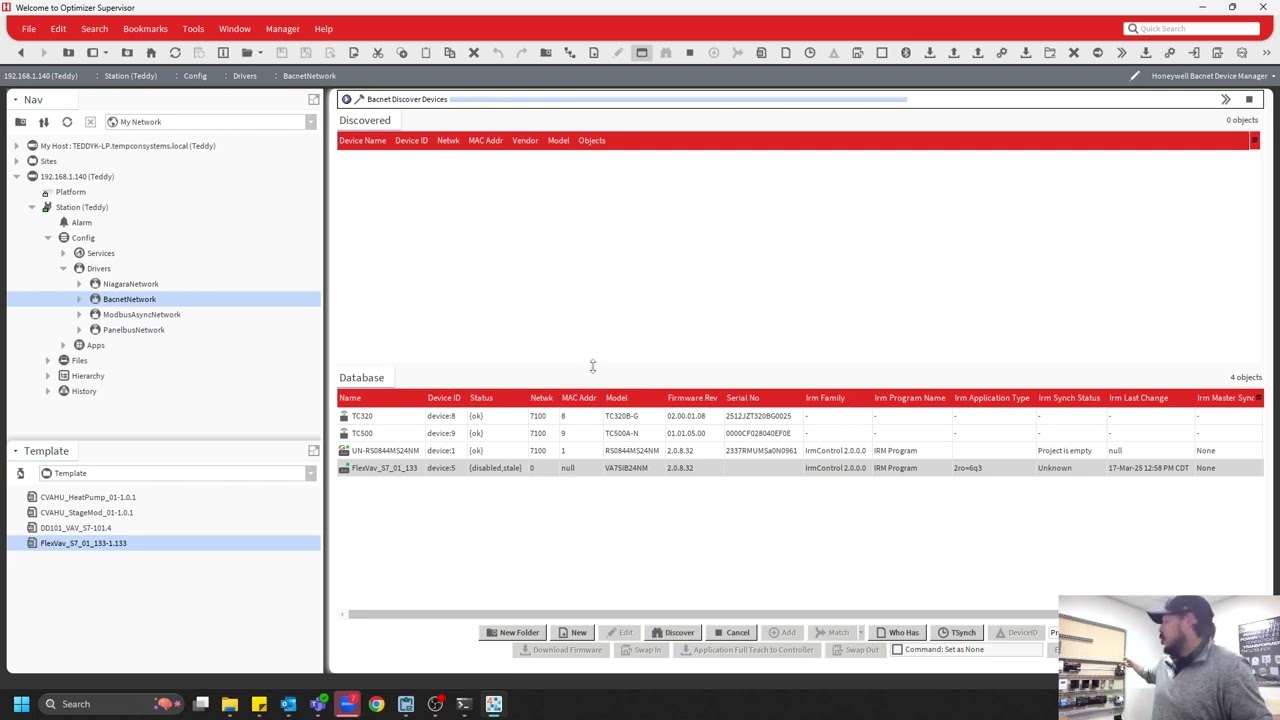Click the Windows Start button
The image size is (1280, 720).
coord(21,704)
